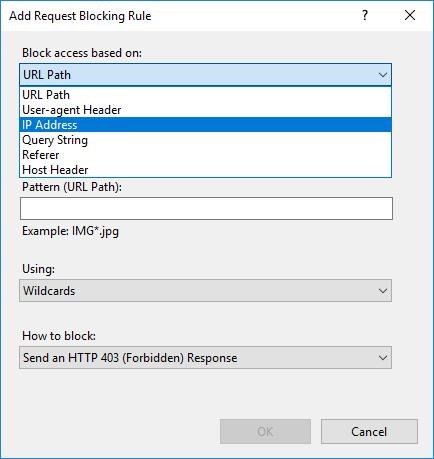The width and height of the screenshot is (434, 459).
Task: Close the Add Request Blocking Rule dialog
Action: point(410,15)
